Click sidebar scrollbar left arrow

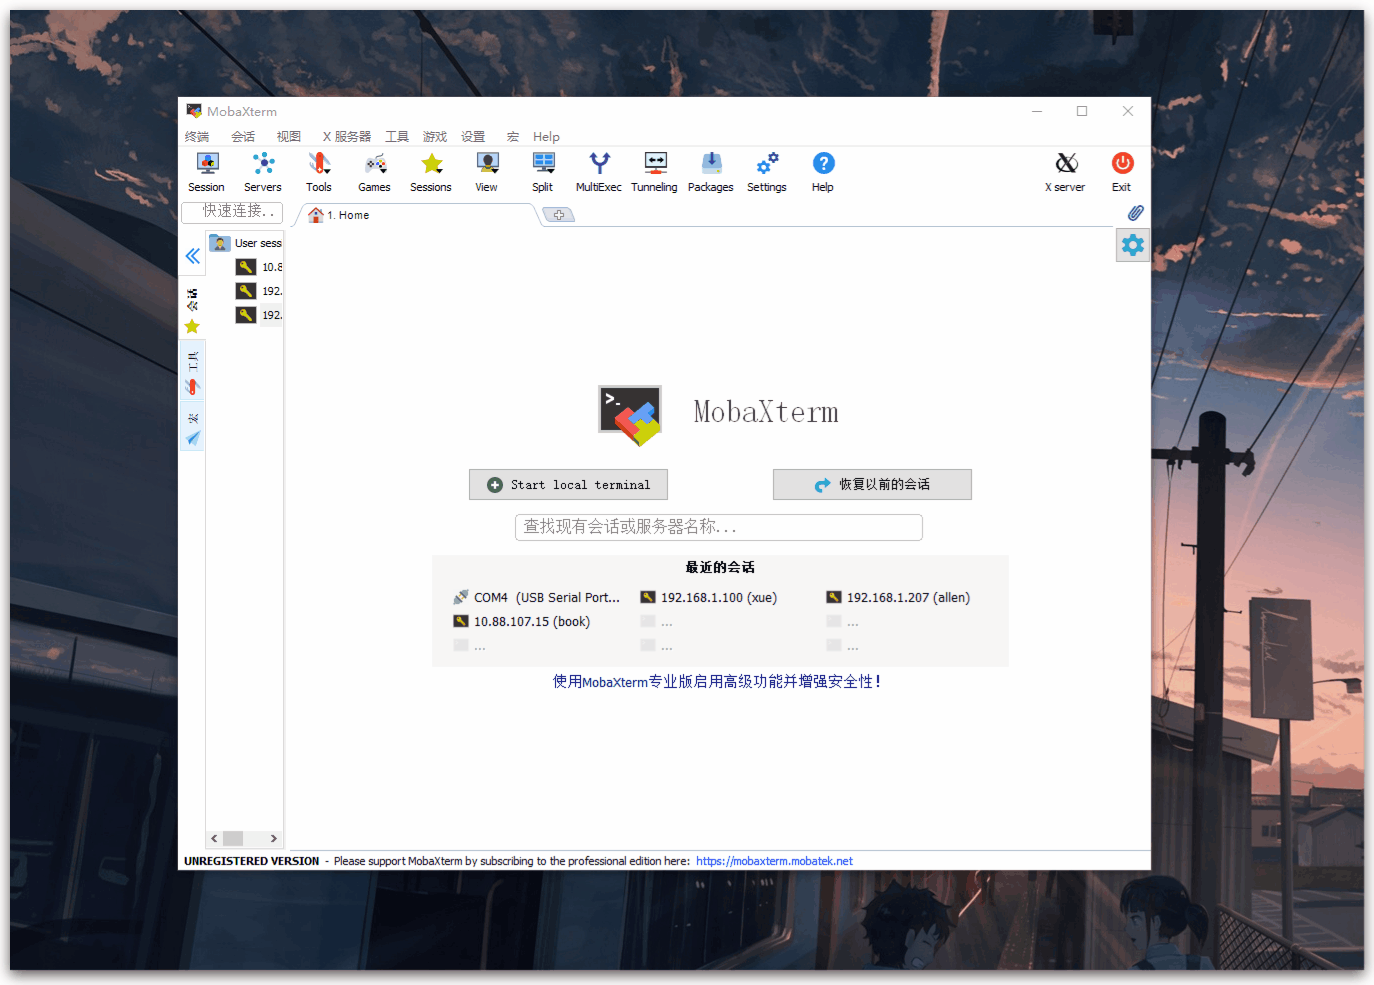pos(214,839)
